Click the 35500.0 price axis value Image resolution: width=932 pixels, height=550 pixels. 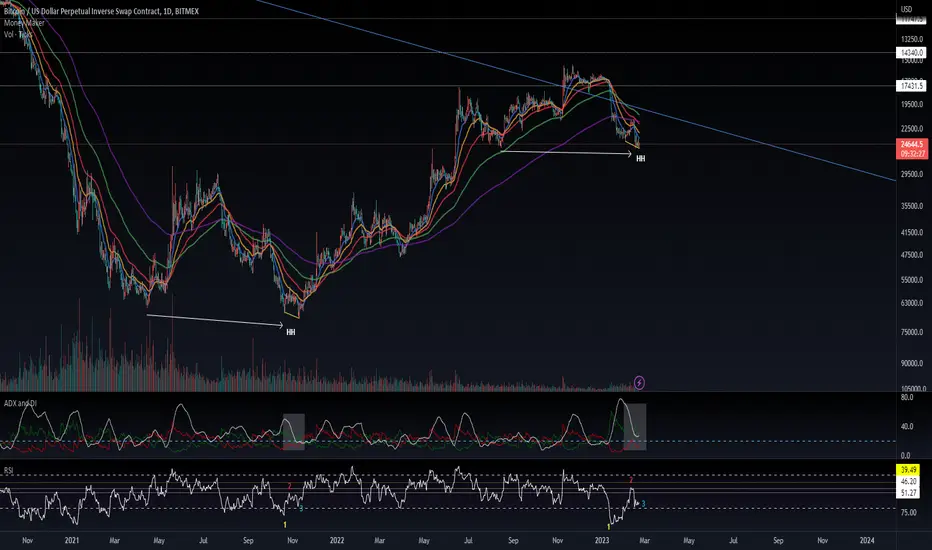912,206
